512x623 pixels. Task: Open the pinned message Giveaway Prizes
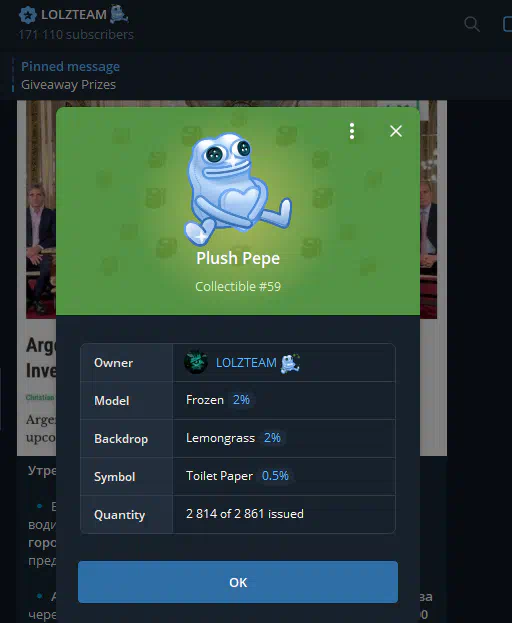point(70,75)
